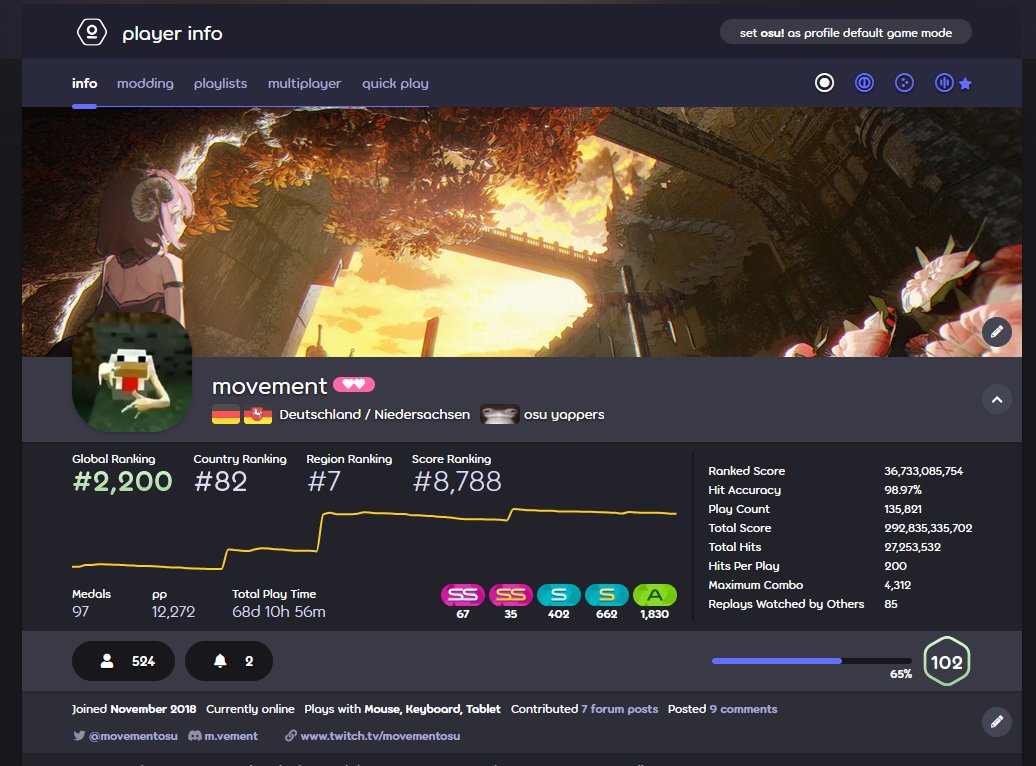
Task: Click the rank history line graph
Action: pos(374,539)
